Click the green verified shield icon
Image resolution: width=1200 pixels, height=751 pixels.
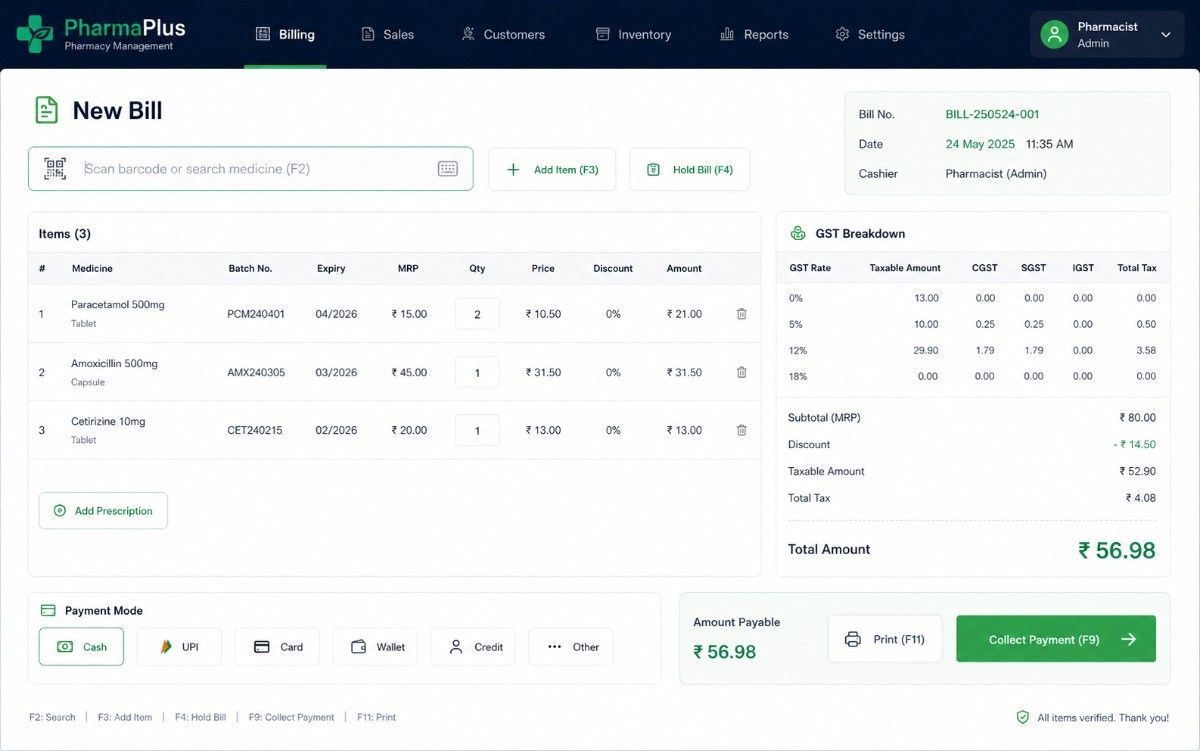[1022, 717]
